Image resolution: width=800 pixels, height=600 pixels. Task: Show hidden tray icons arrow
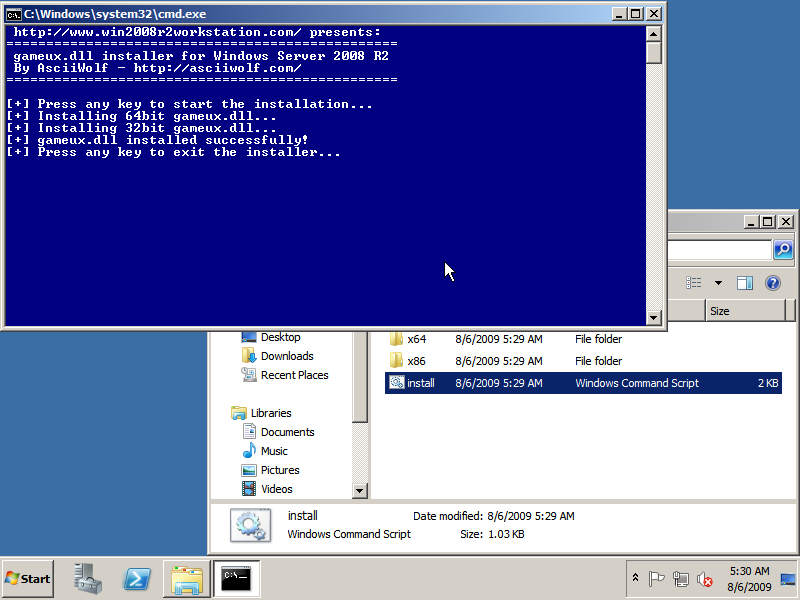coord(635,578)
